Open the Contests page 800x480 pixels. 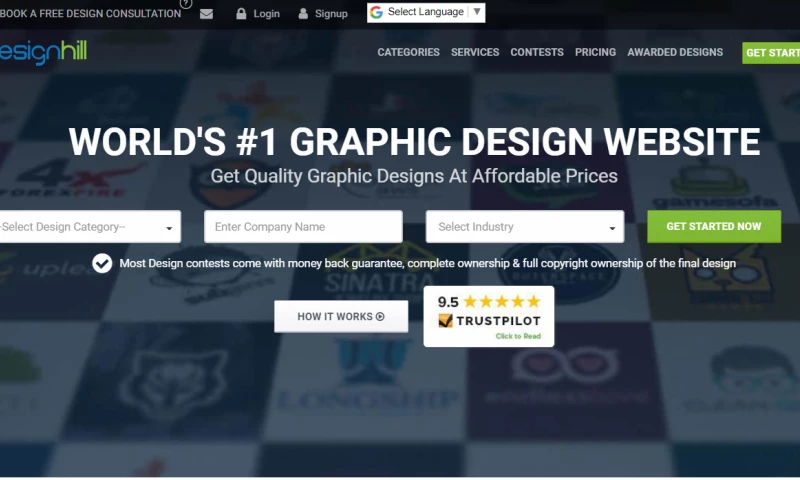point(537,52)
